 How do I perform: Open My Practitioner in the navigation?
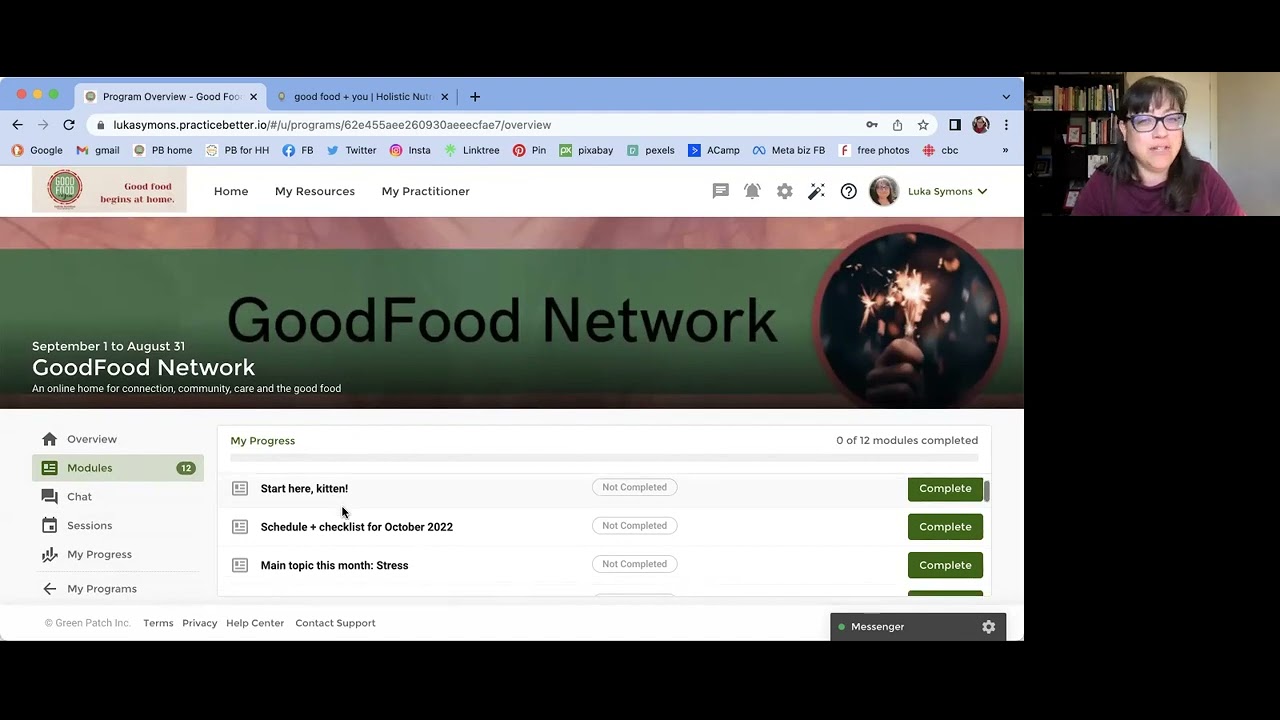[425, 191]
